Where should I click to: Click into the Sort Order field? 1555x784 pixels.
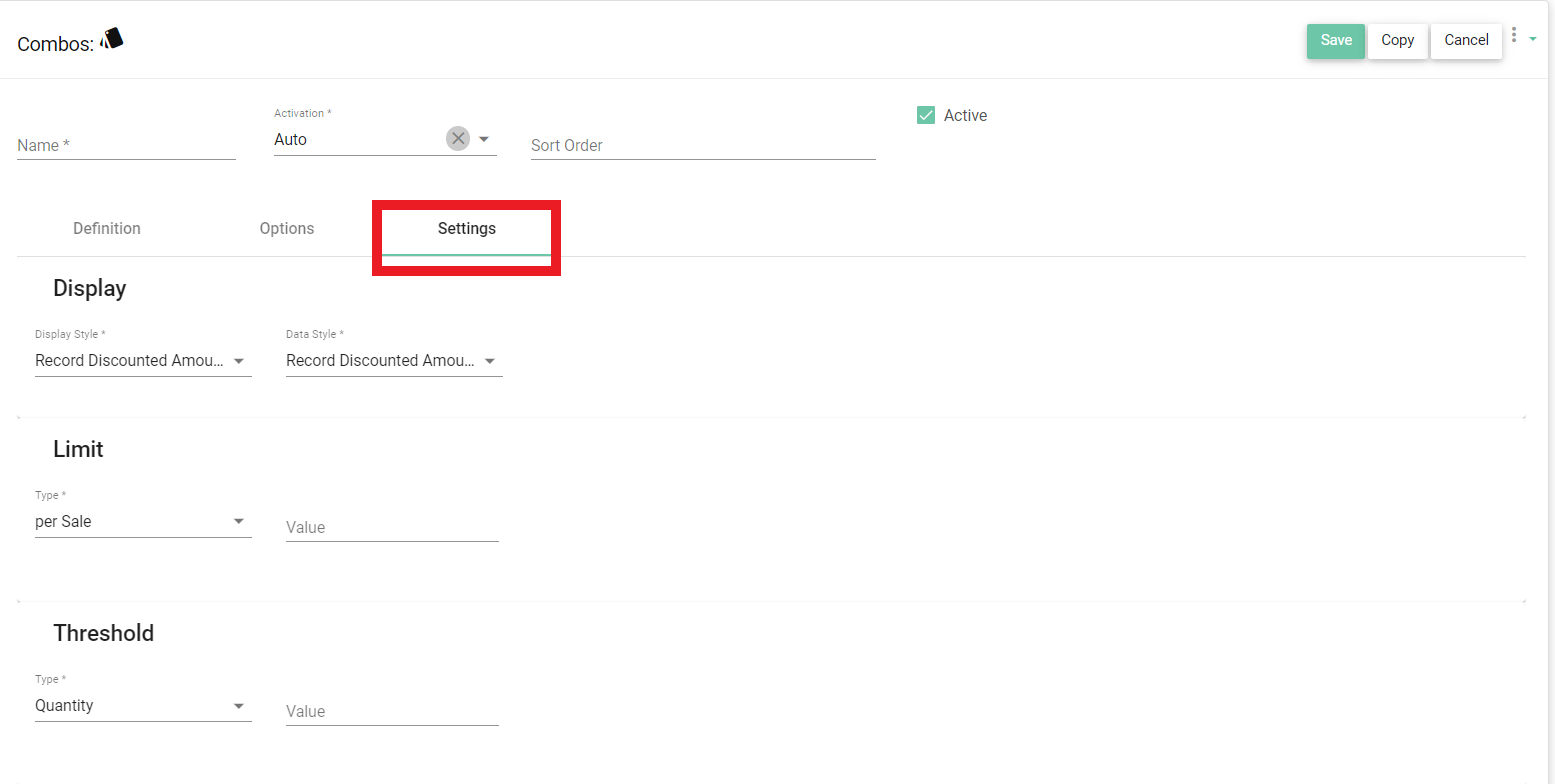pos(702,146)
